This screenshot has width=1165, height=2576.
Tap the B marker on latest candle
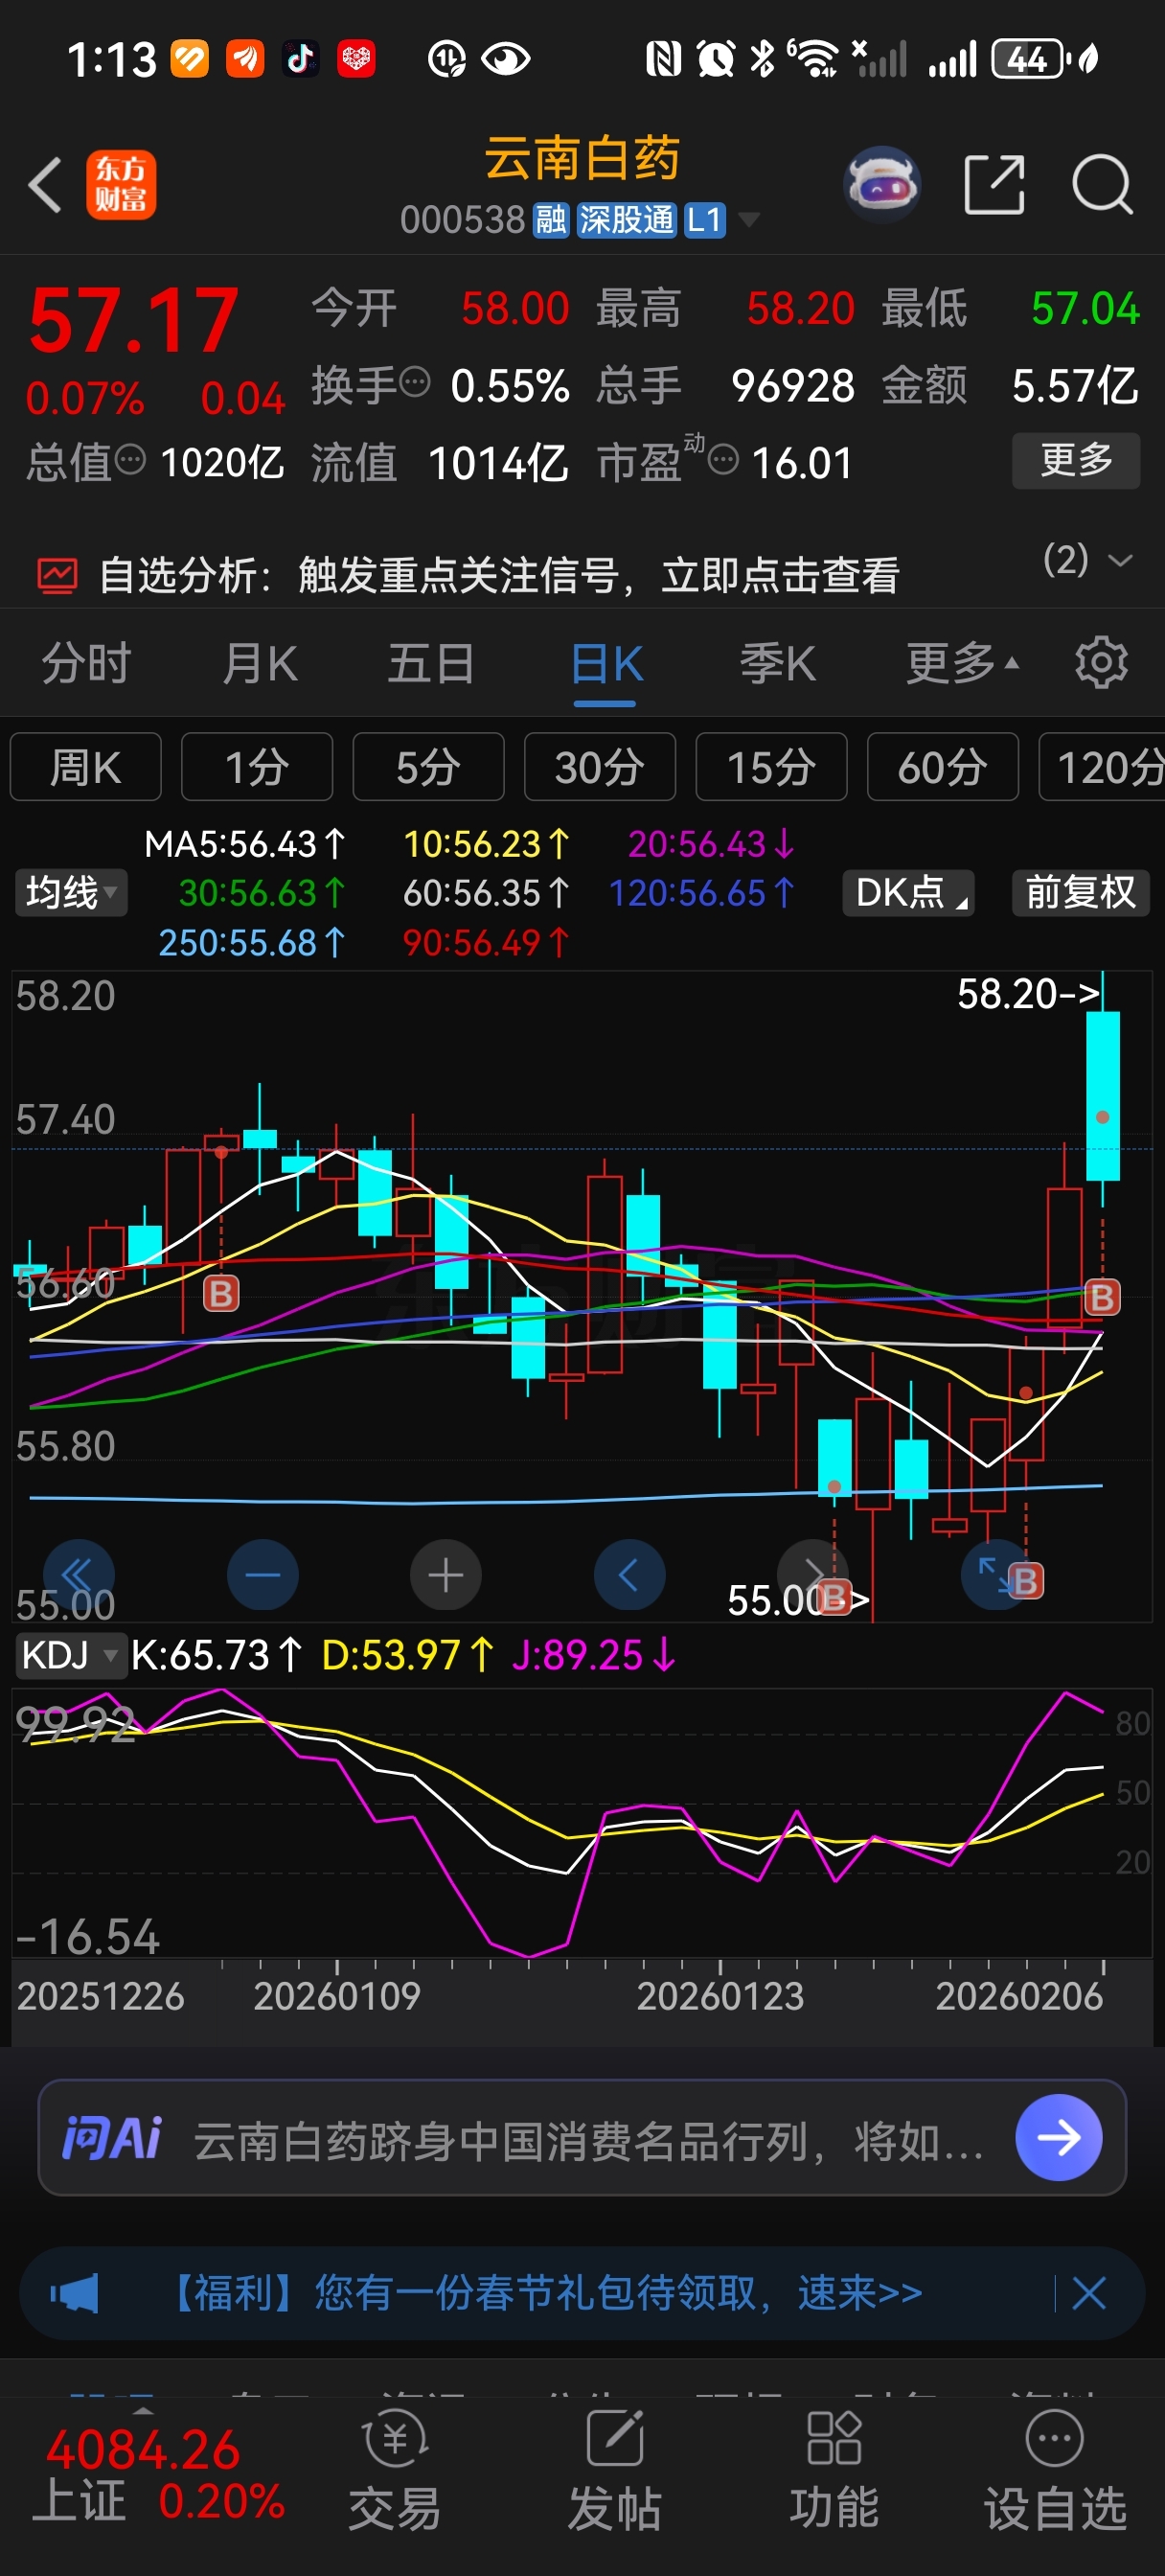[1102, 1297]
